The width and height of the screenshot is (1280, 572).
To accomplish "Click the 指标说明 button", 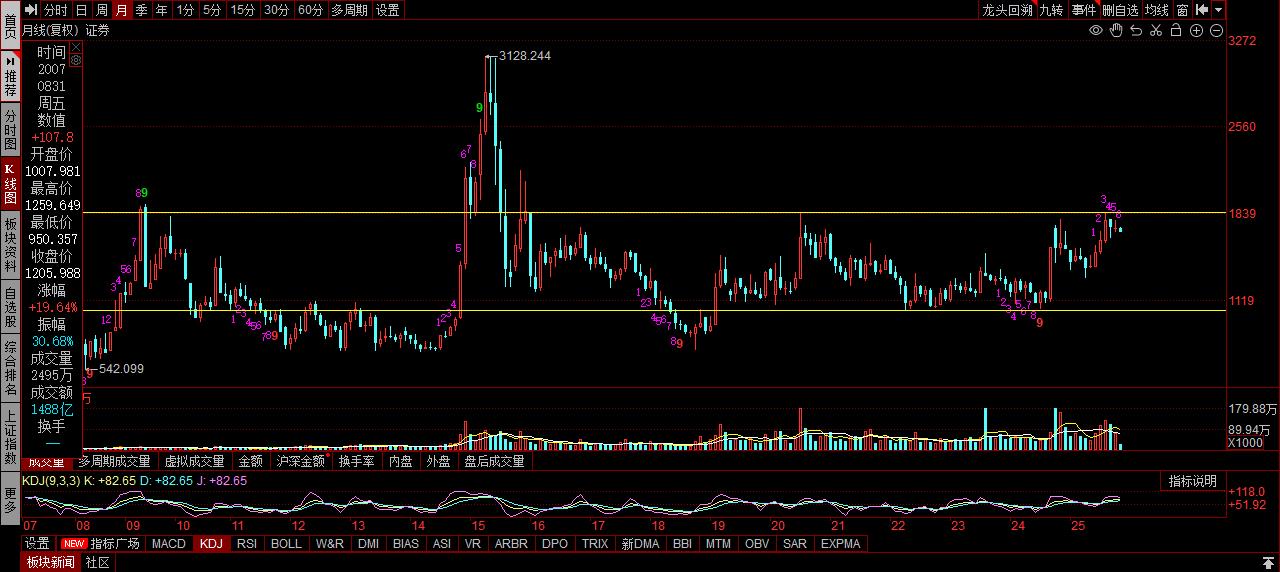I will tap(1193, 482).
